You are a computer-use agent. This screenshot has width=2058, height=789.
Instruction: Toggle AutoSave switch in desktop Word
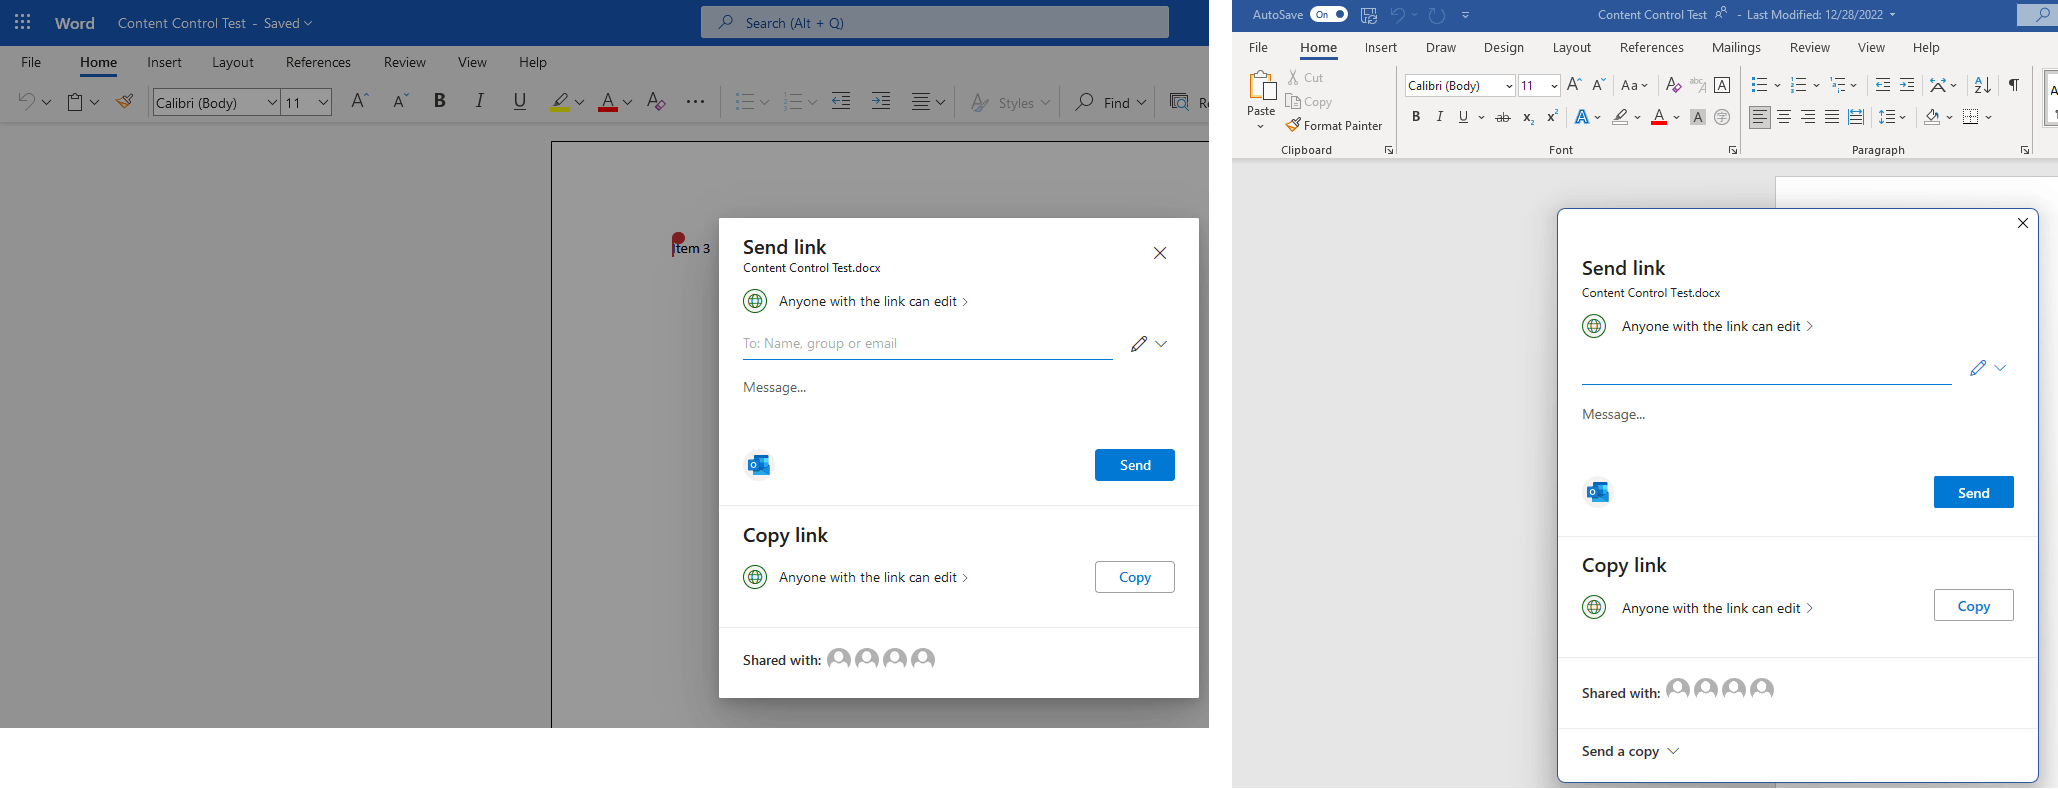pos(1329,14)
